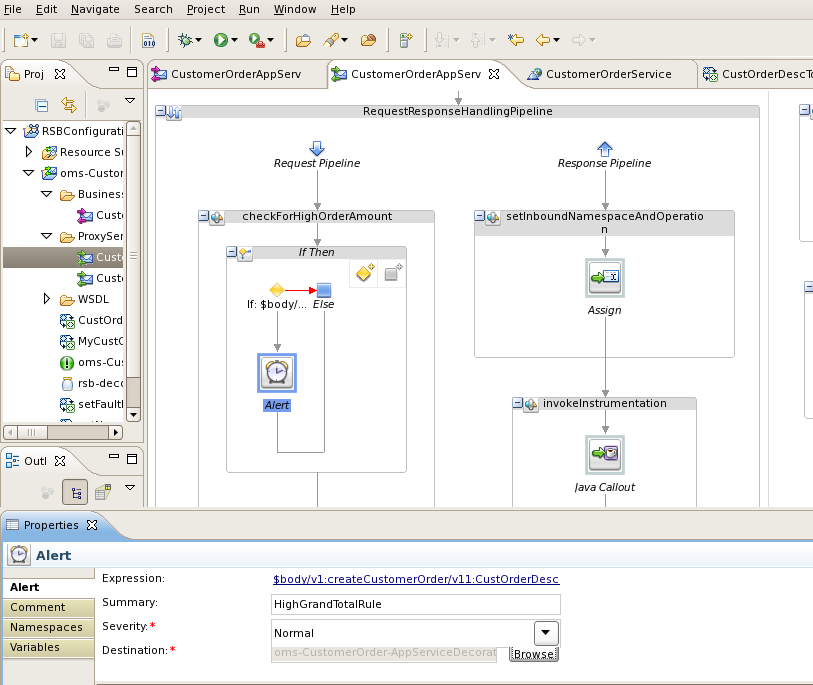Click the Browse button for Destination
813x685 pixels.
[533, 654]
